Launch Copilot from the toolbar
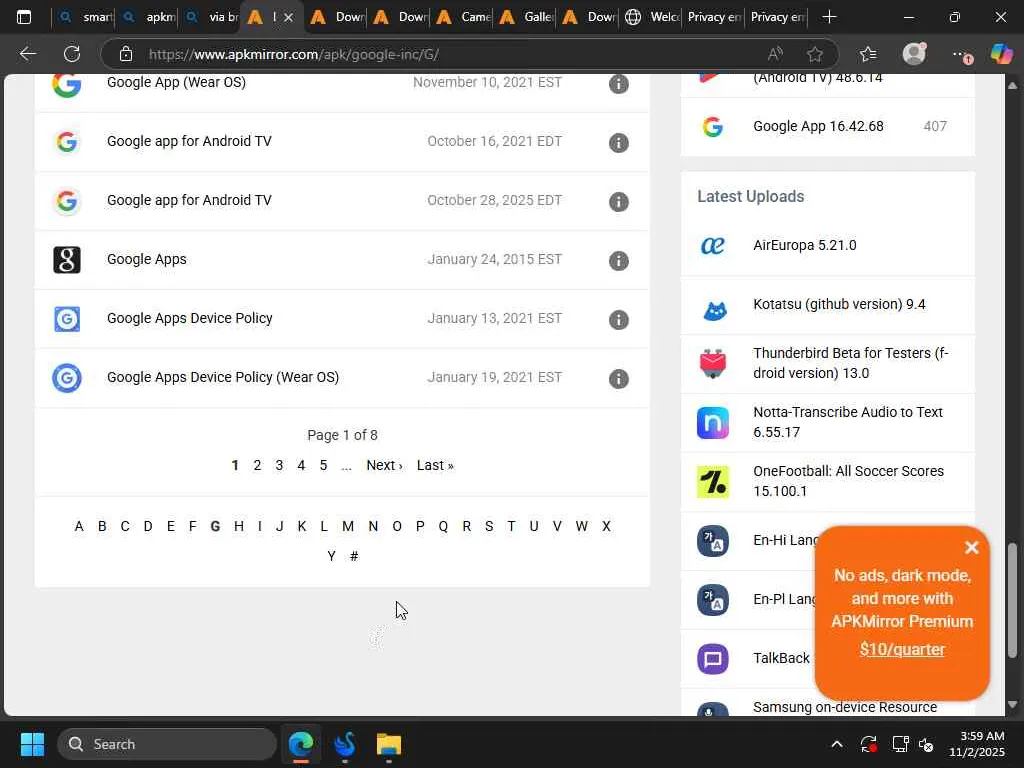Screen dimensions: 1024x768 pos(1001,54)
